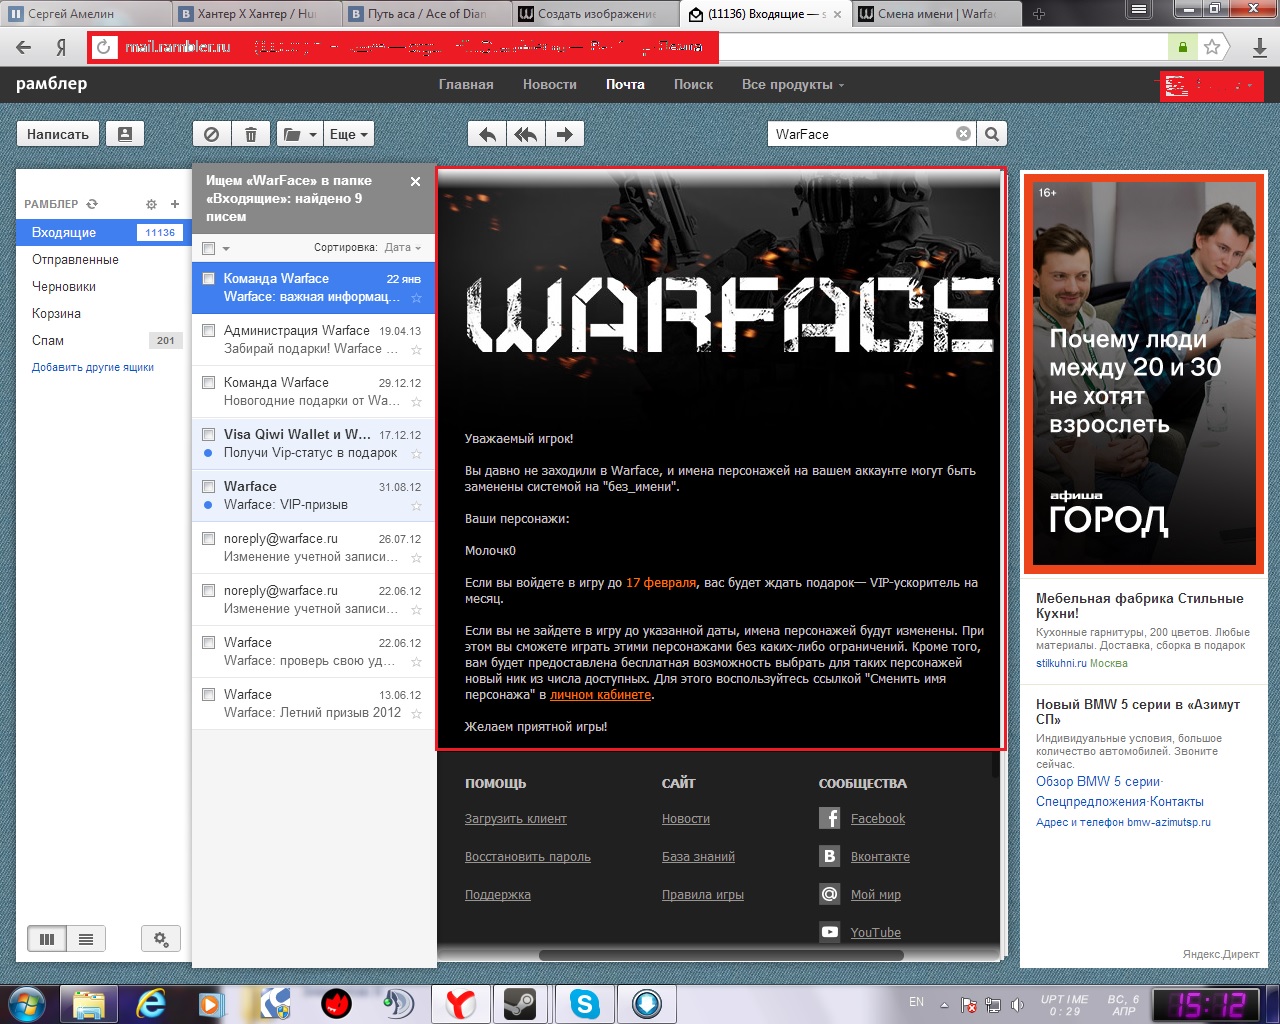Bookmark page with star icon

click(1212, 47)
